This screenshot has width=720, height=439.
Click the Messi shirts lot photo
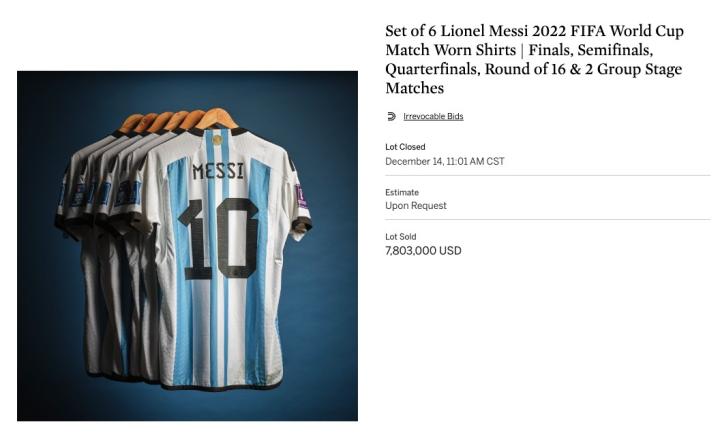(187, 246)
